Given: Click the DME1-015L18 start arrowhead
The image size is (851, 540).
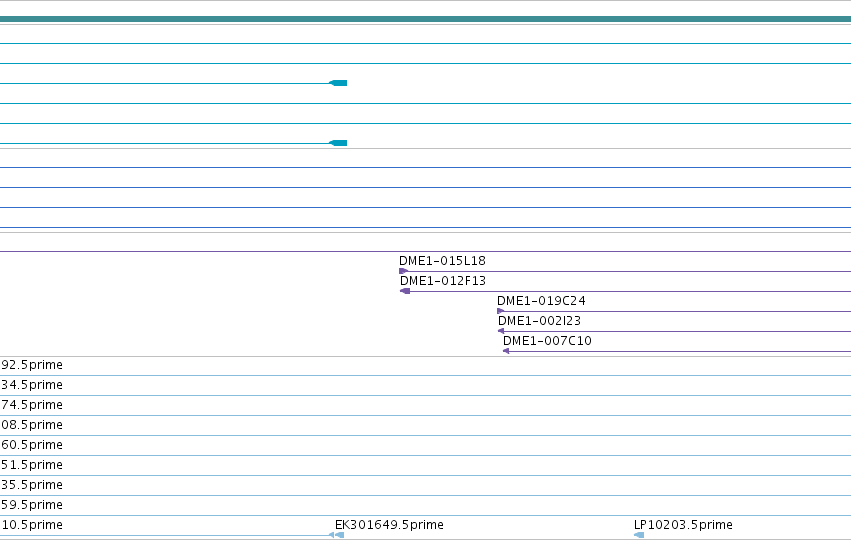Looking at the screenshot, I should pos(403,271).
